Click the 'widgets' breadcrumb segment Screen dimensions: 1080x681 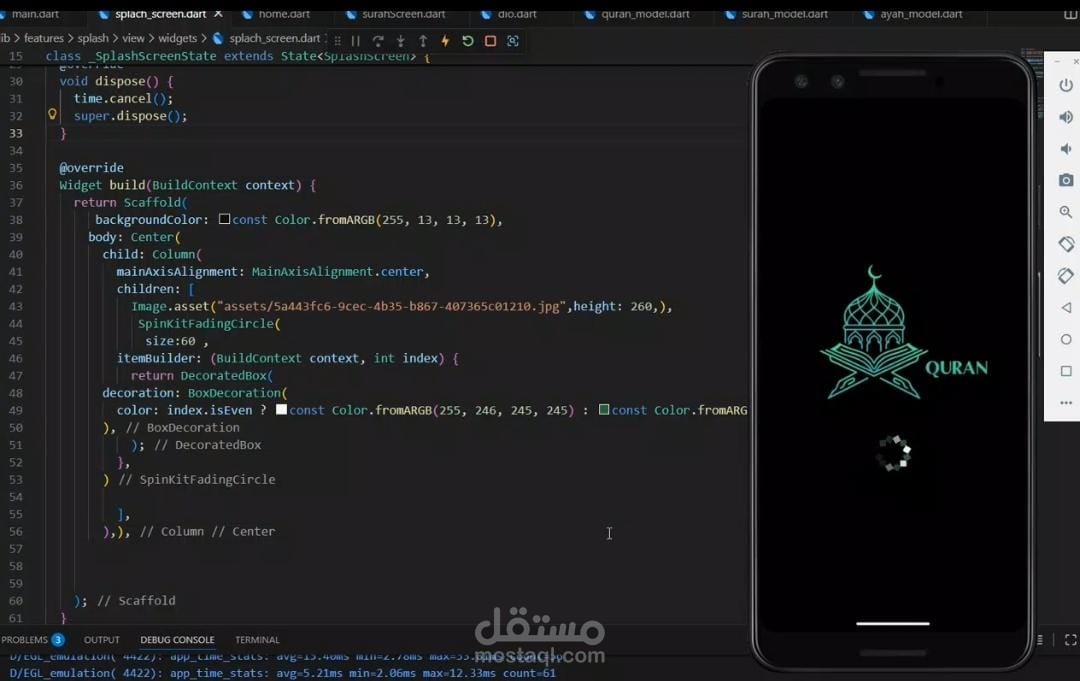[x=178, y=39]
